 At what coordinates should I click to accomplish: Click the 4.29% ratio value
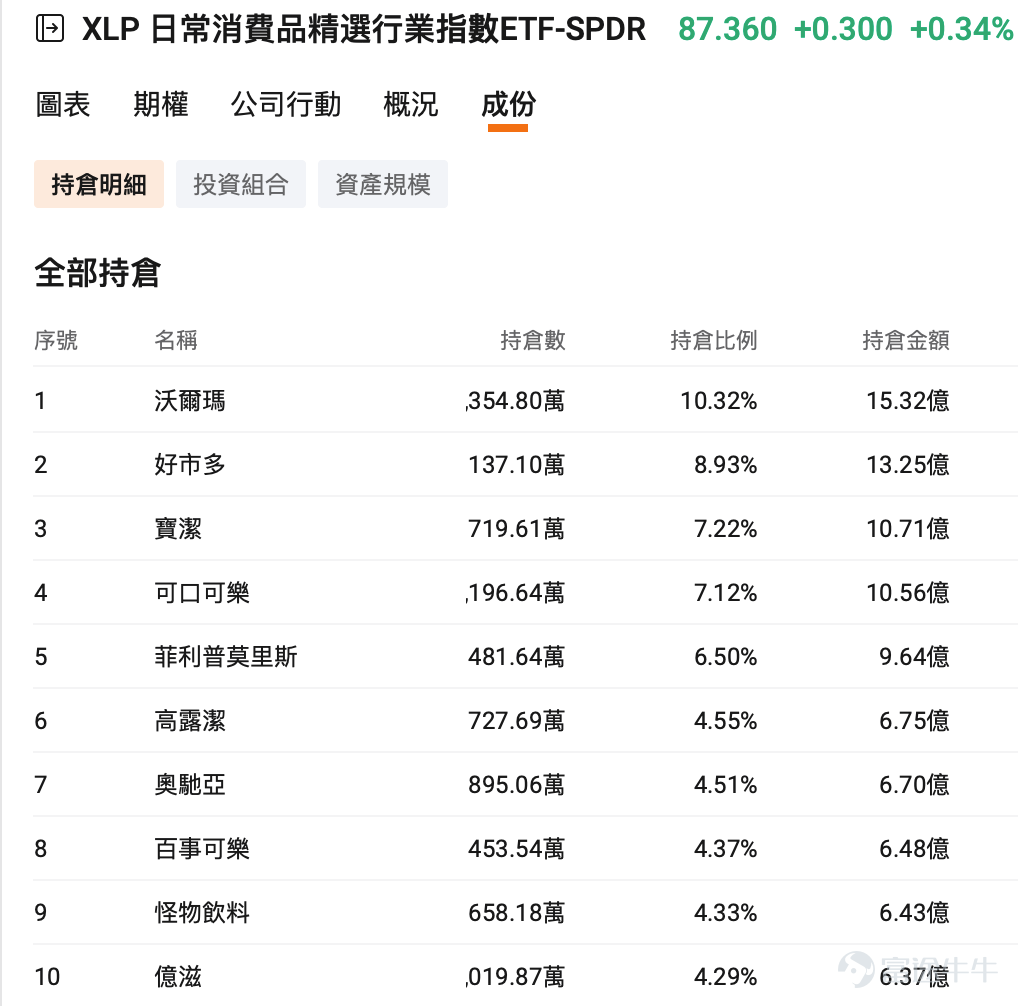726,977
